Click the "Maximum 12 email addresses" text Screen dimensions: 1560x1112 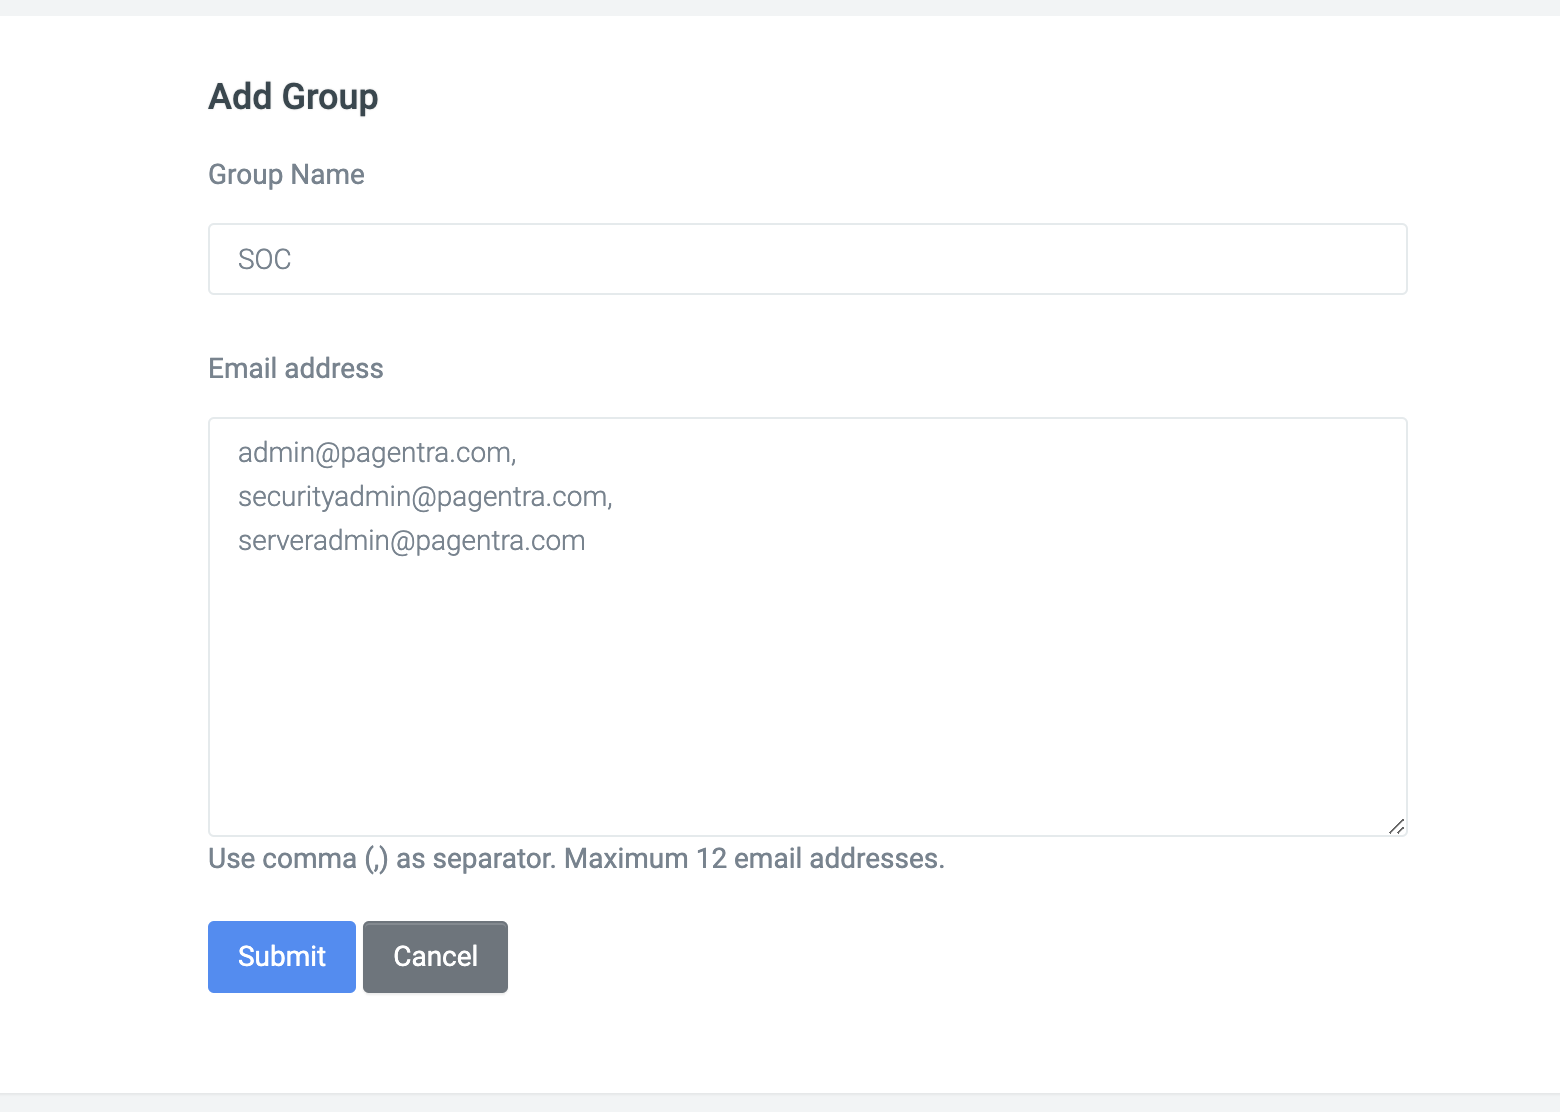click(x=754, y=859)
